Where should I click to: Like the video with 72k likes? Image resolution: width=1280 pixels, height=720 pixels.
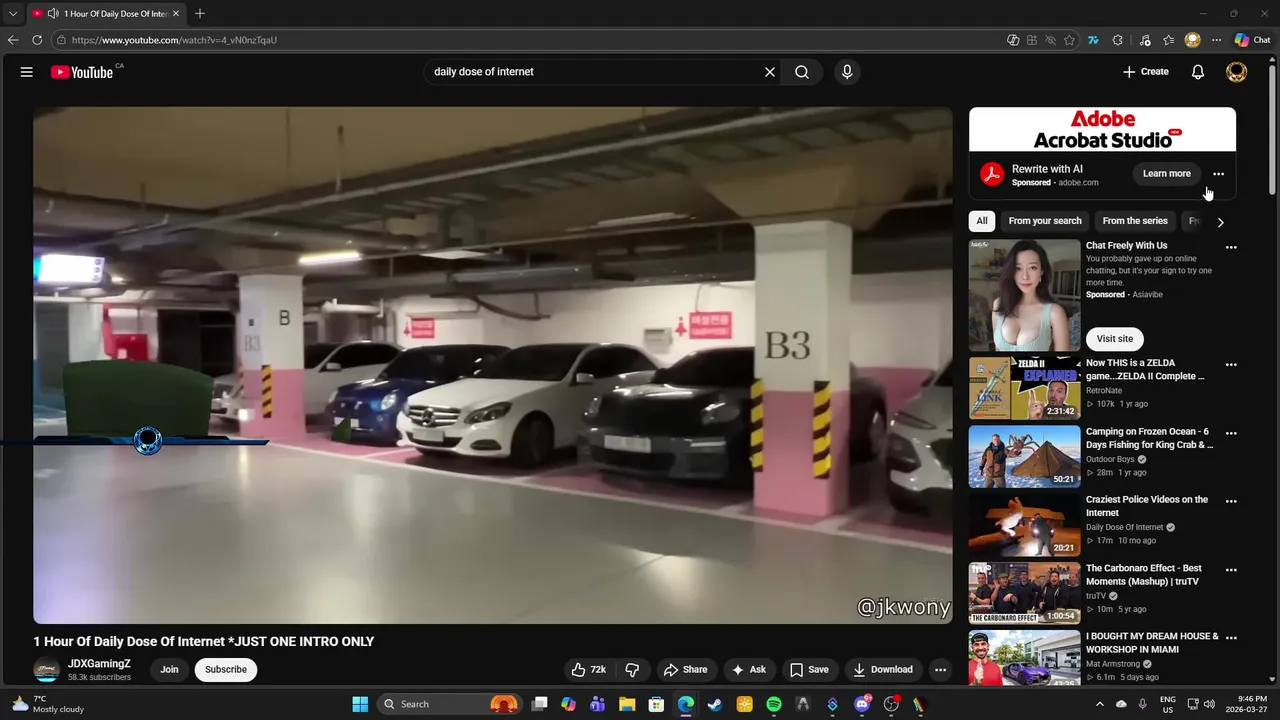click(x=589, y=670)
